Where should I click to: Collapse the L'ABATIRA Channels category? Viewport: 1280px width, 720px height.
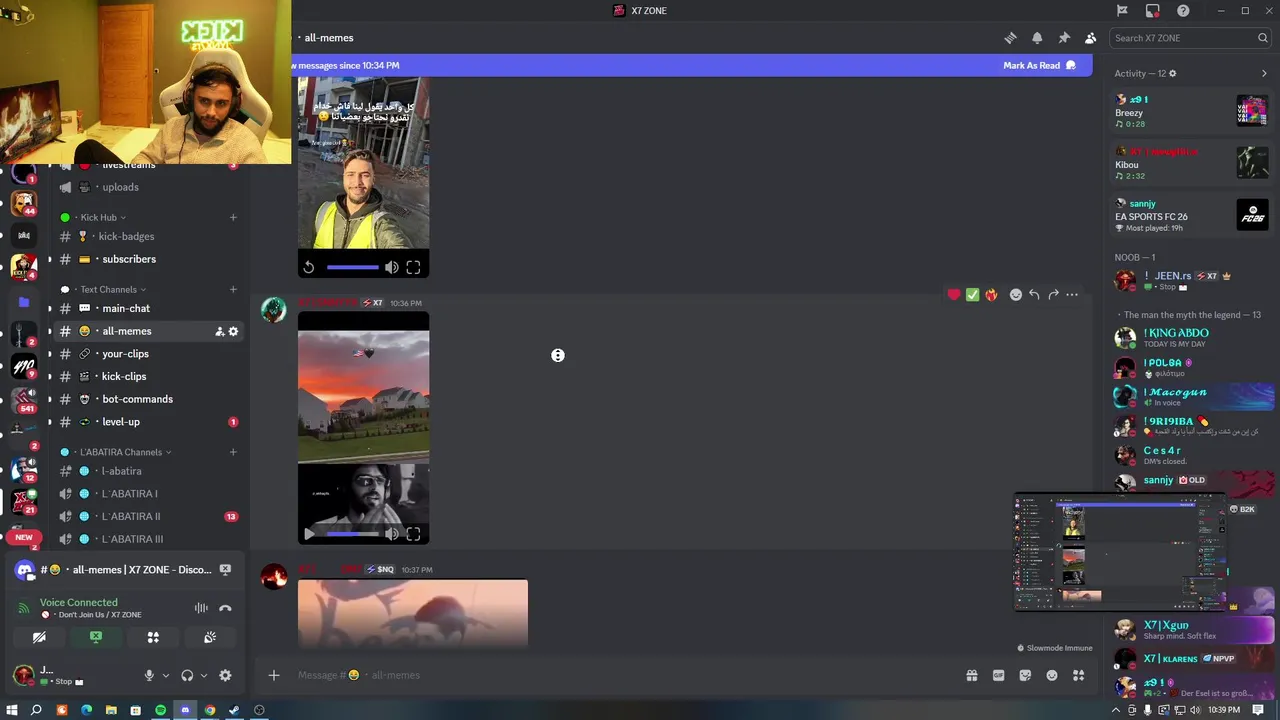[125, 452]
